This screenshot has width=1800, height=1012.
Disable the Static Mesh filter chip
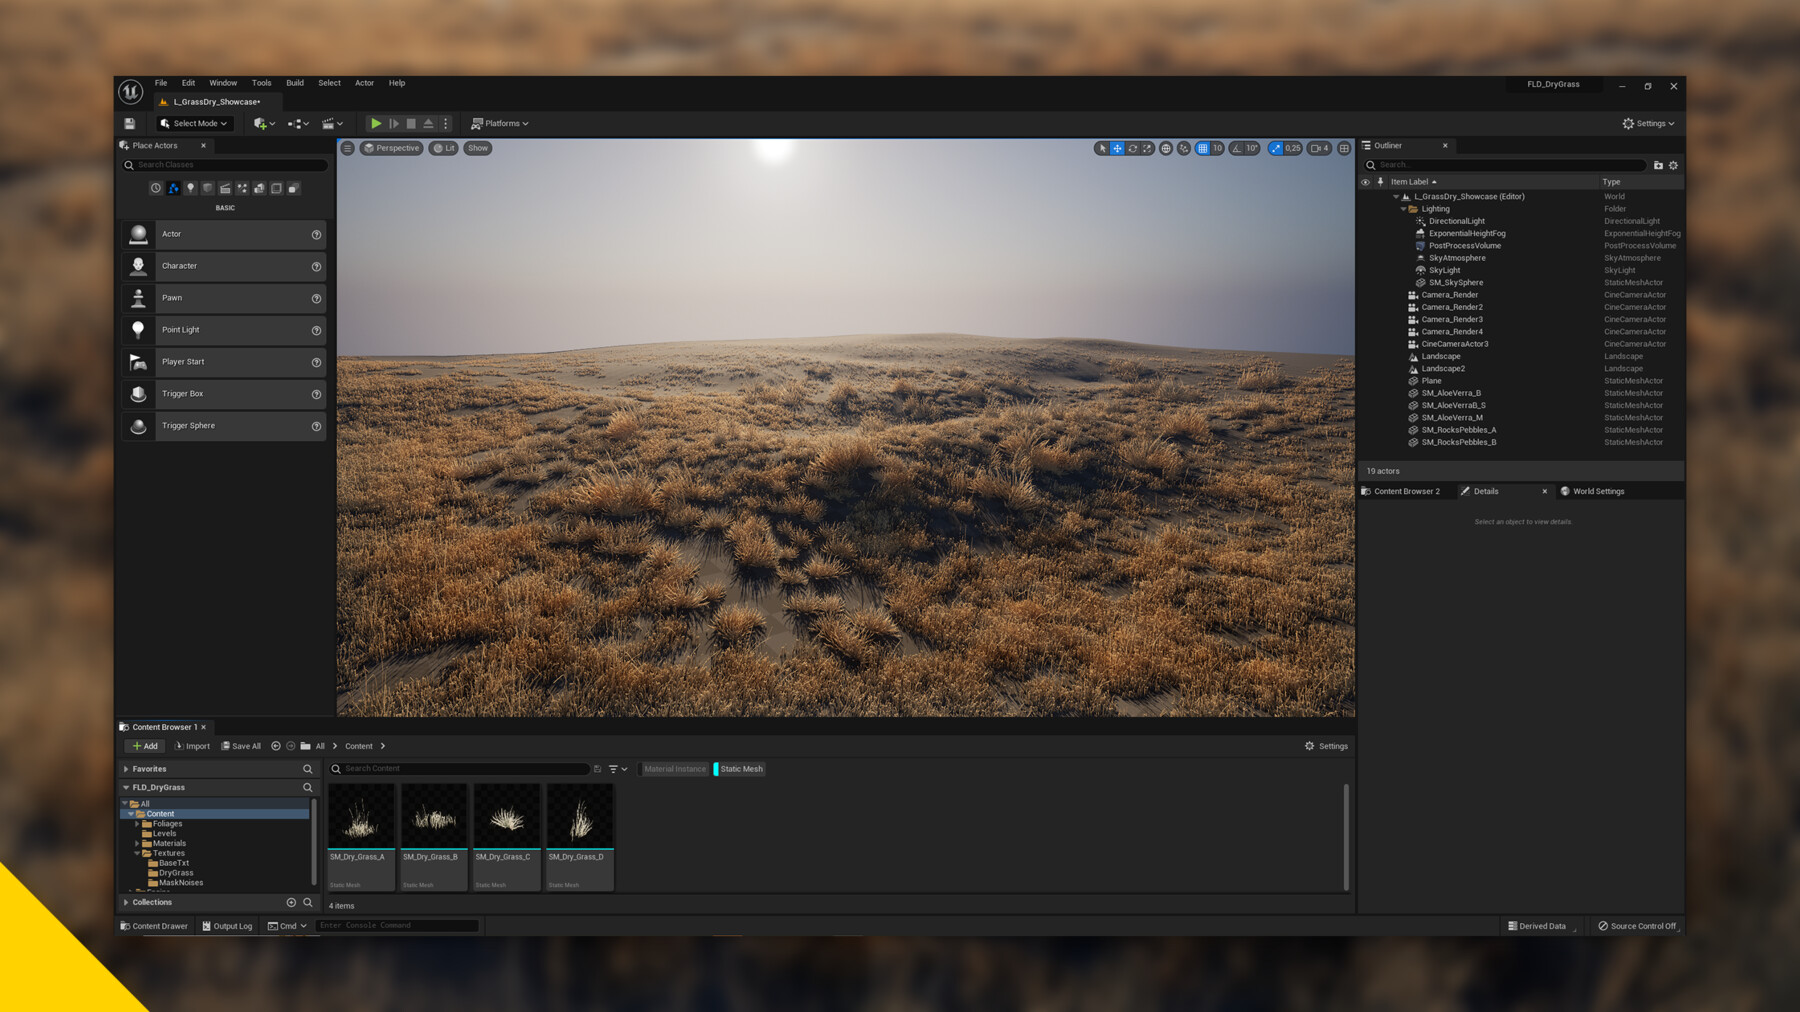[739, 769]
